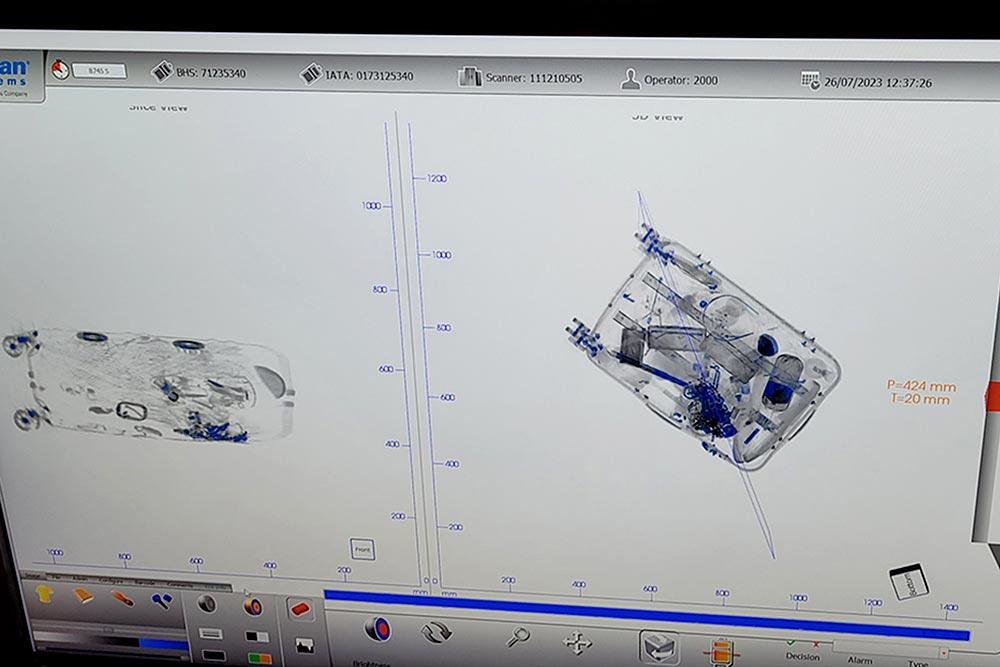Screen dimensions: 1000x667
Task: Open the first tab above filter icons
Action: click(33, 576)
